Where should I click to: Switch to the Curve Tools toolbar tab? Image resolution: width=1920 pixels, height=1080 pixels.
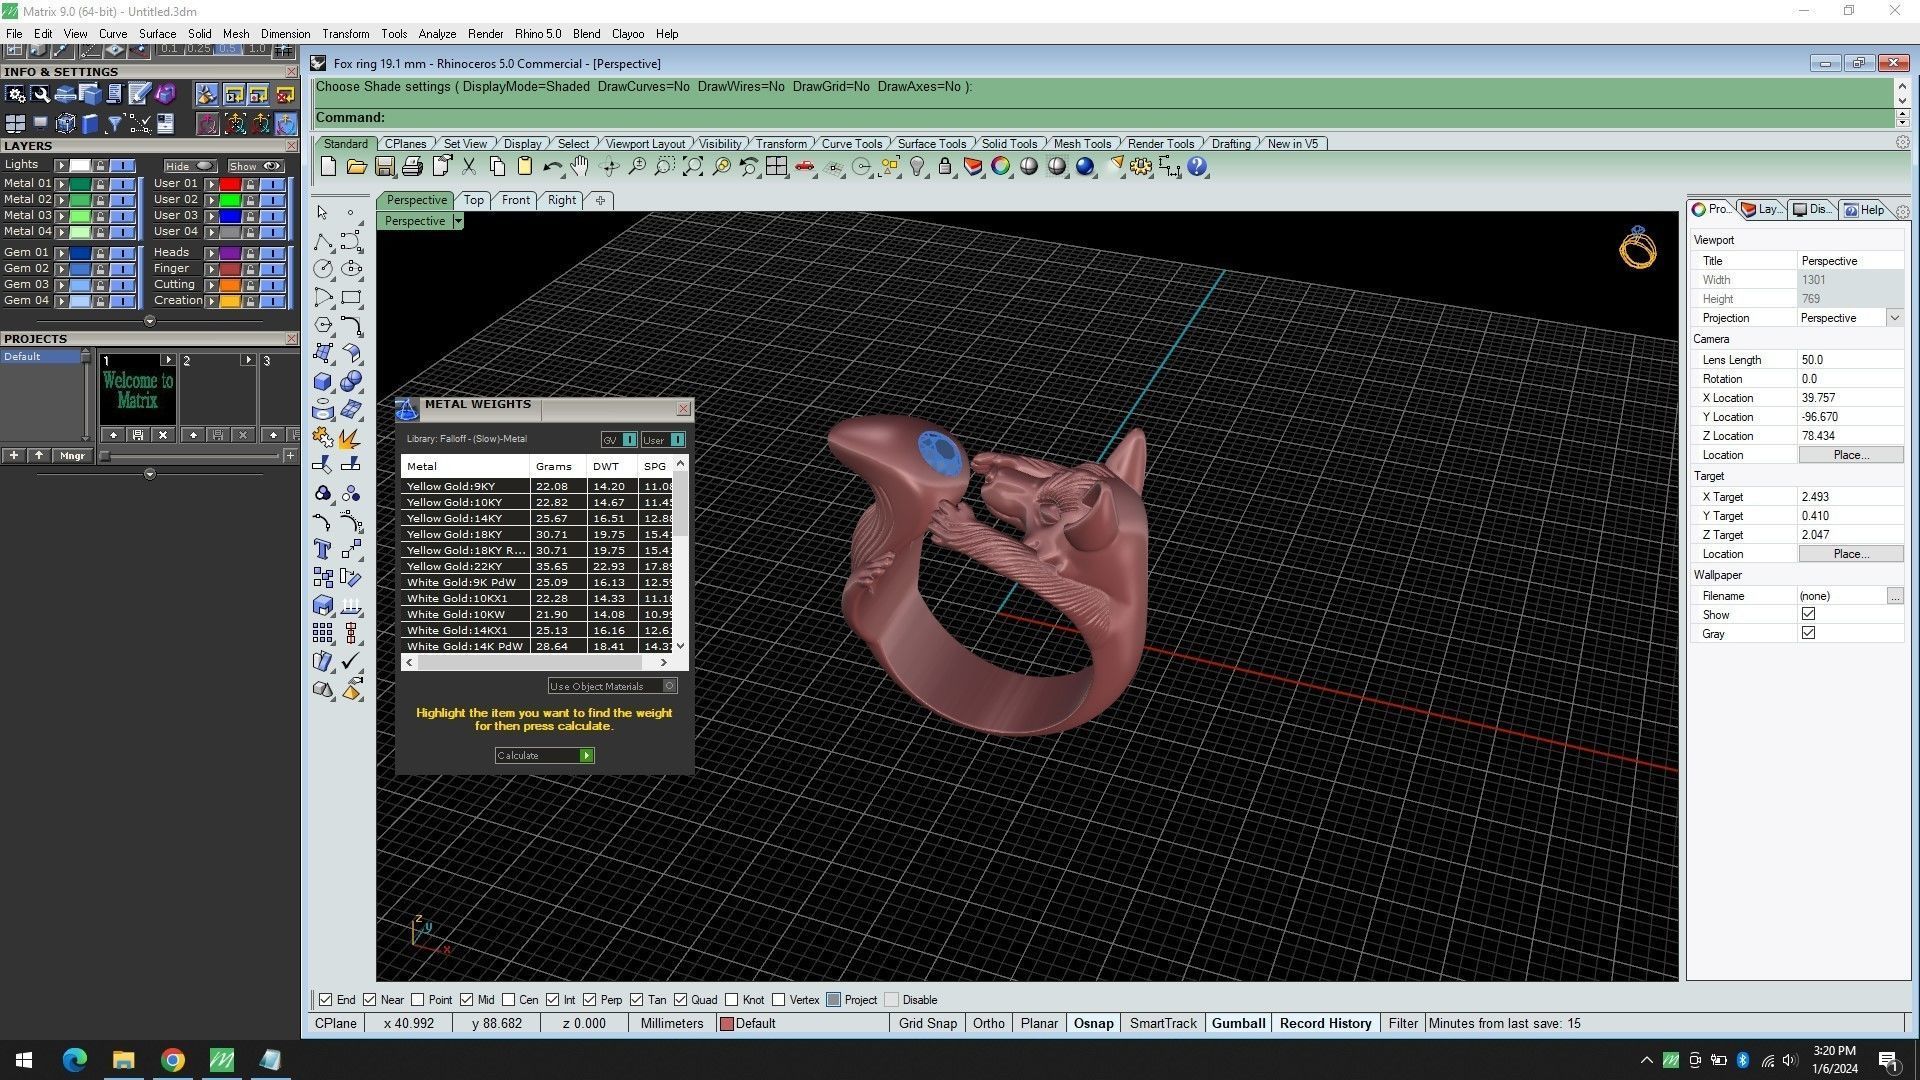click(851, 144)
